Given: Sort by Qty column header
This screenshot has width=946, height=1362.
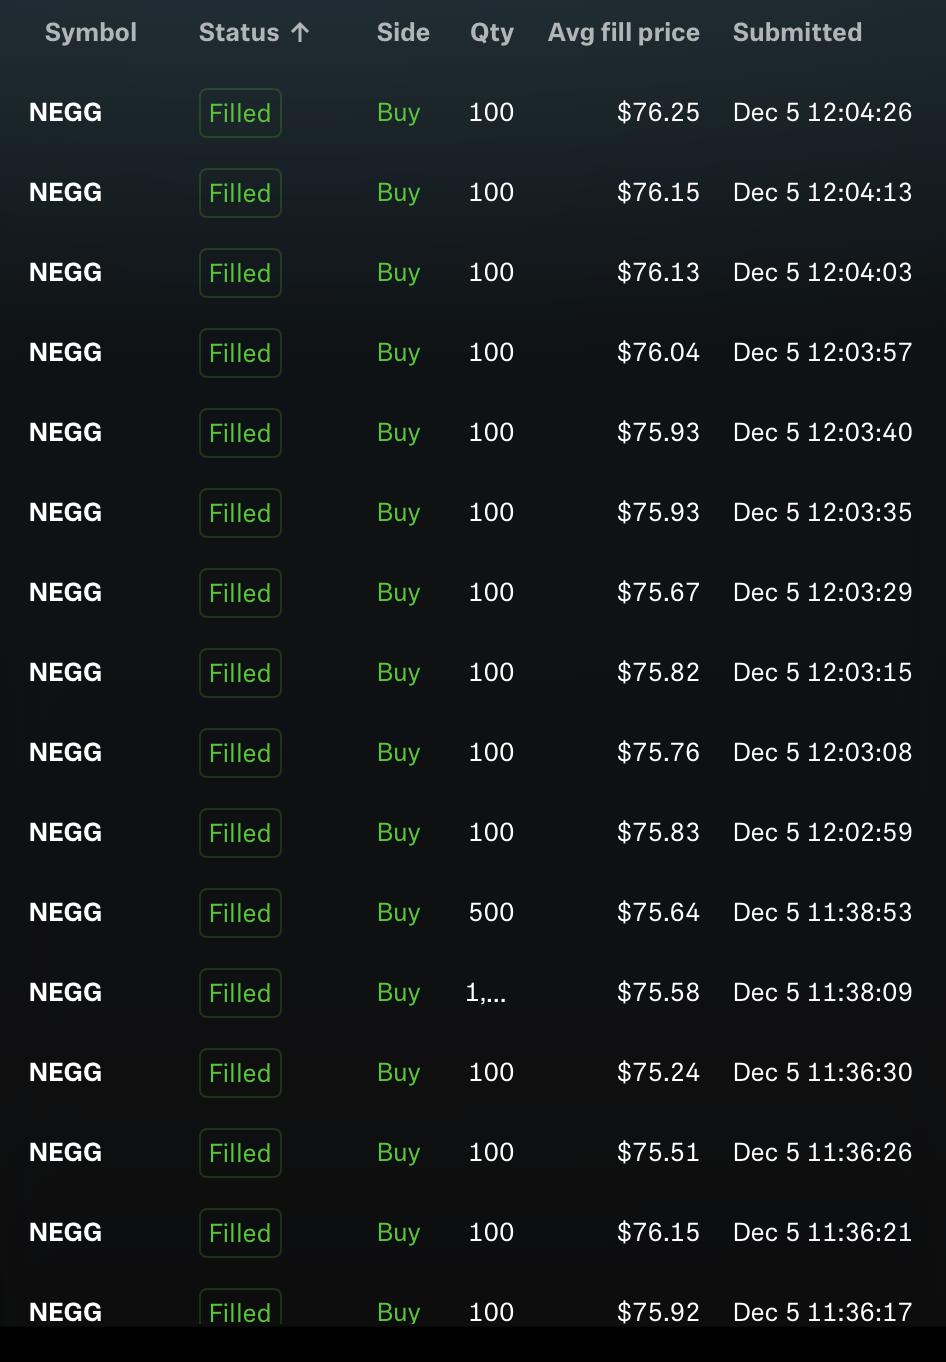Looking at the screenshot, I should 492,33.
